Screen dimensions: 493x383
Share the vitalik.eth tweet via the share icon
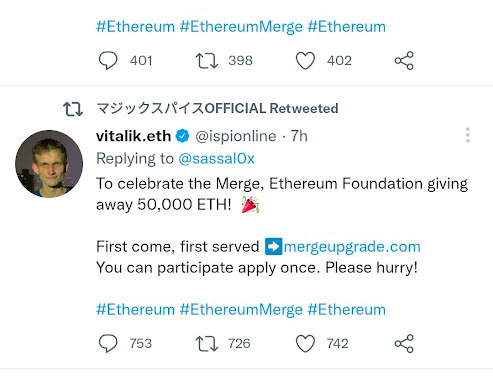(404, 344)
